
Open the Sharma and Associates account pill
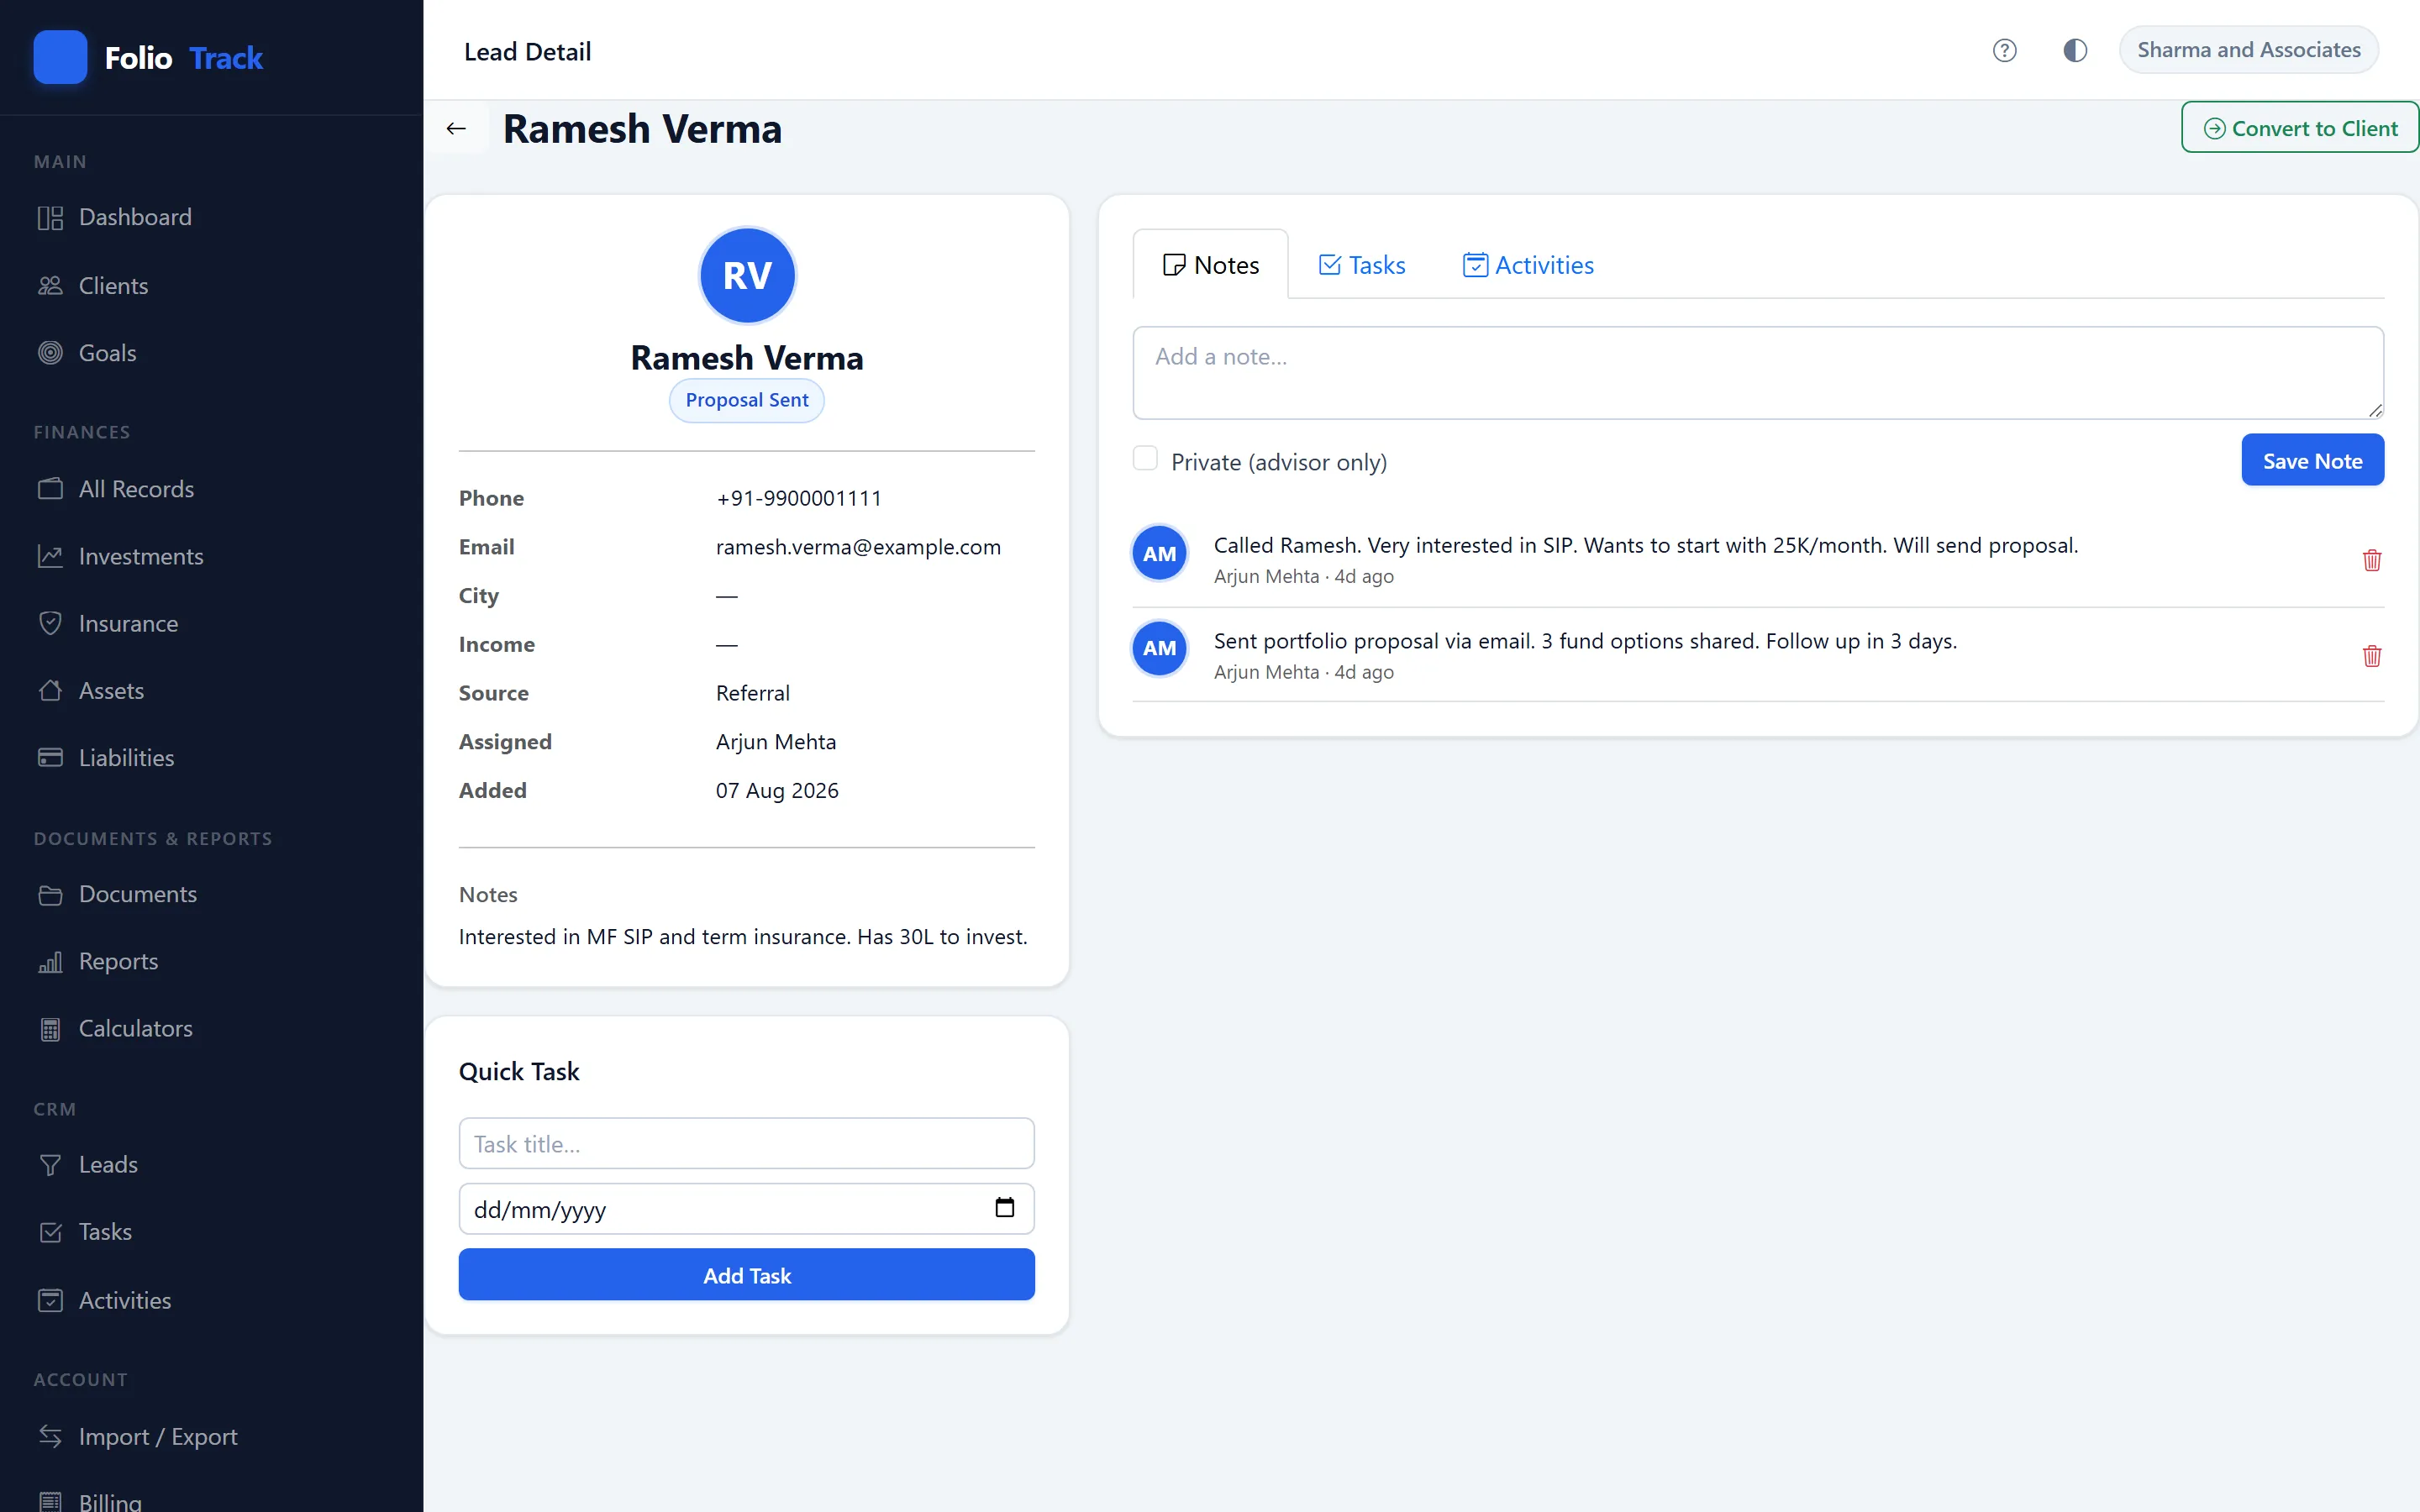point(2248,50)
